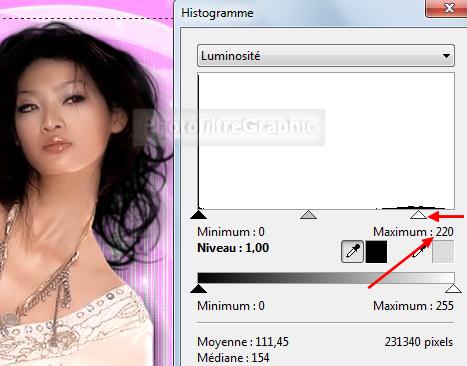Screen dimensions: 467x366
Task: Select the black point eyedropper tool
Action: coord(352,252)
